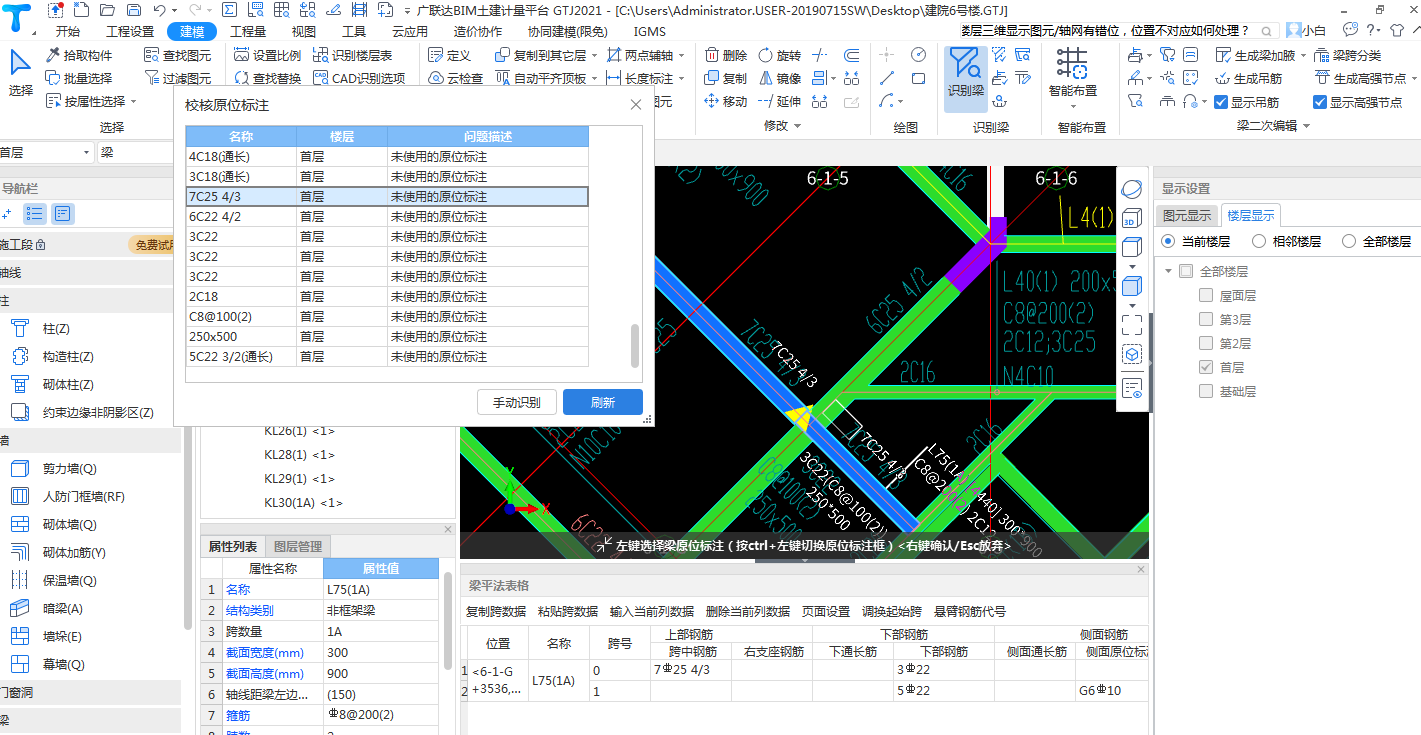Click 生成吊筋 generate hanger bar

click(1248, 78)
